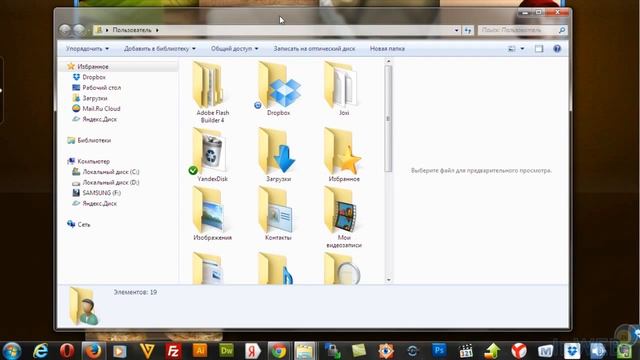Expand the Упорядочить menu
Image resolution: width=640 pixels, height=360 pixels.
coord(87,49)
